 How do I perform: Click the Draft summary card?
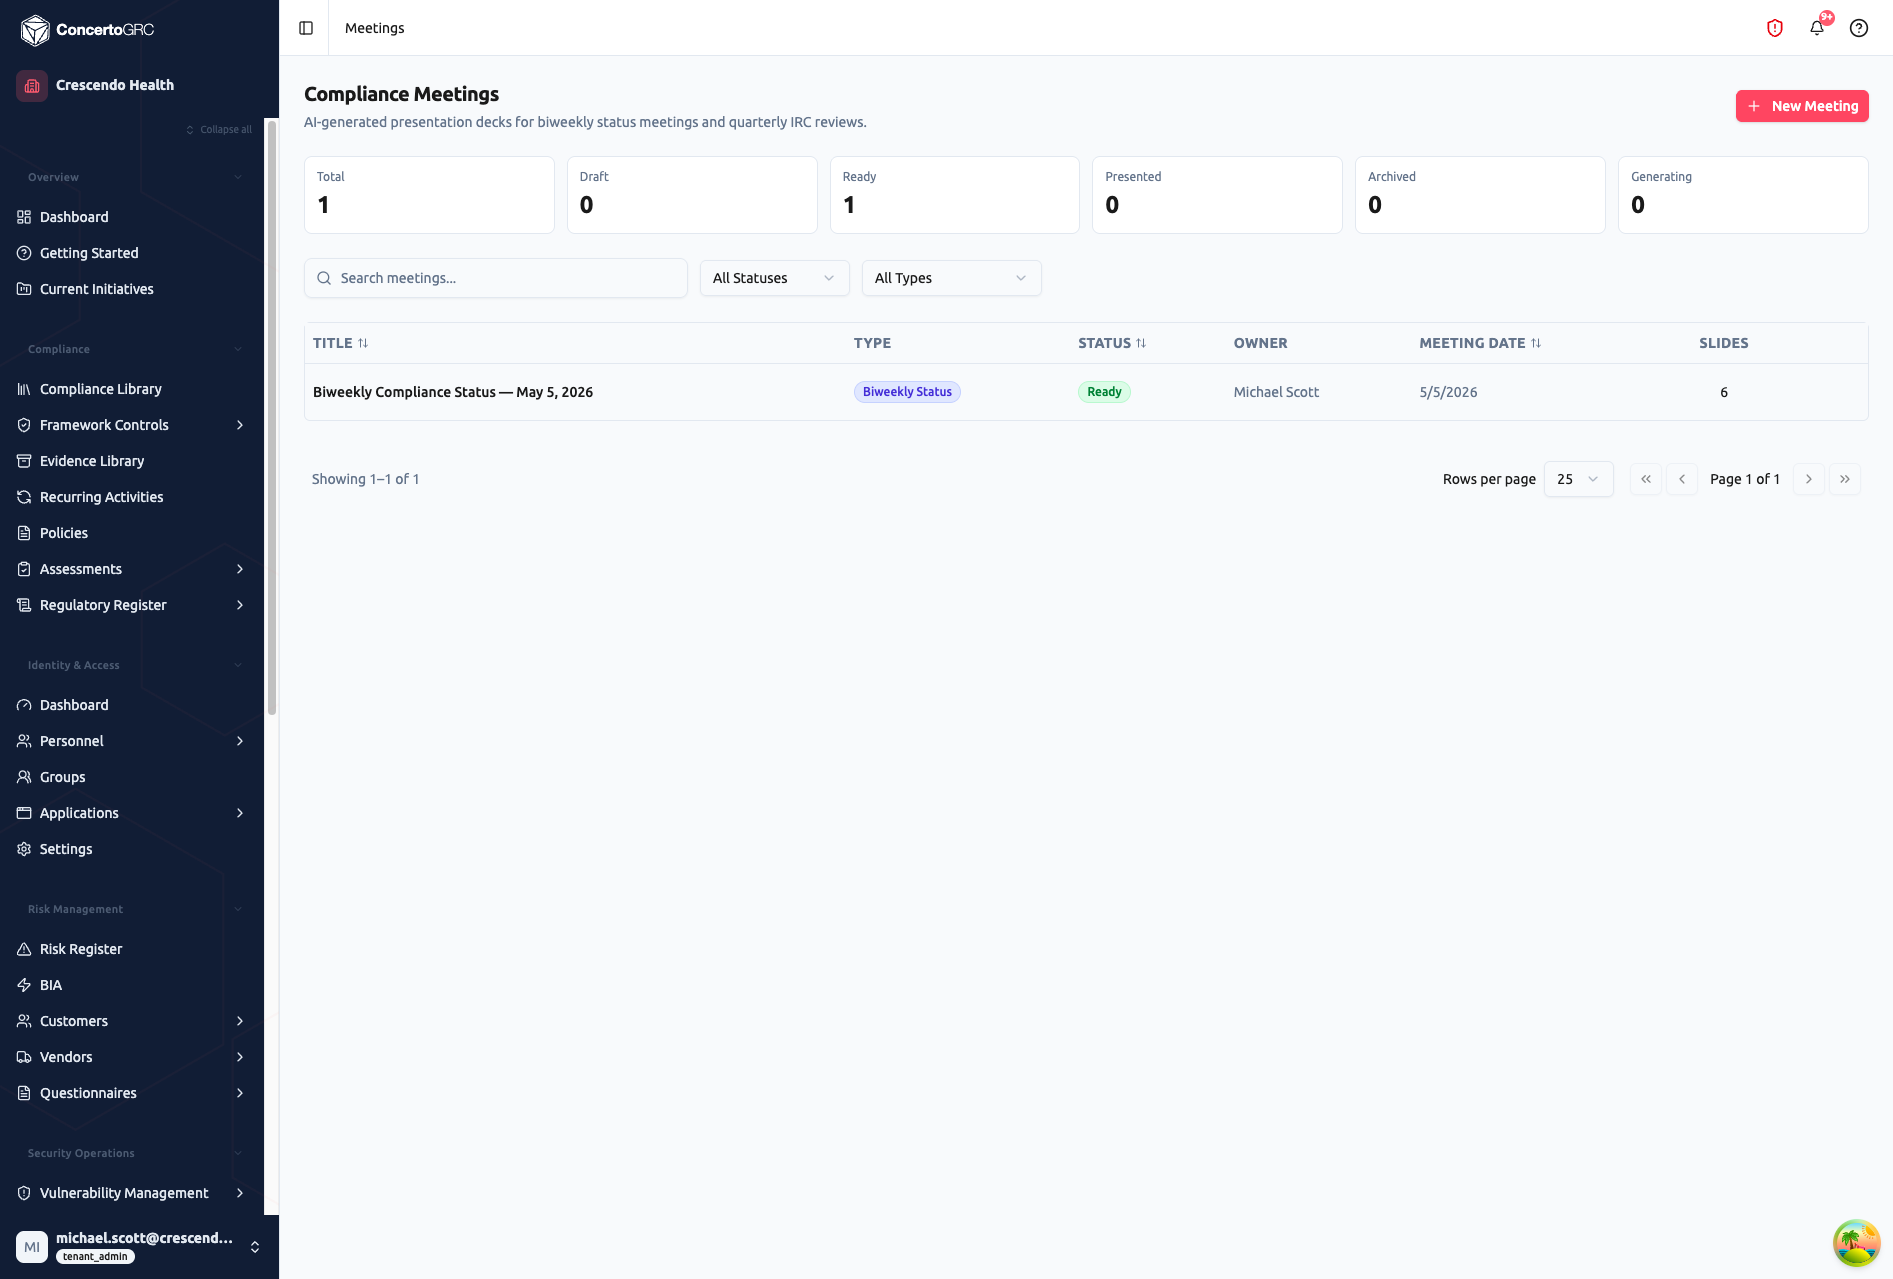pyautogui.click(x=692, y=195)
